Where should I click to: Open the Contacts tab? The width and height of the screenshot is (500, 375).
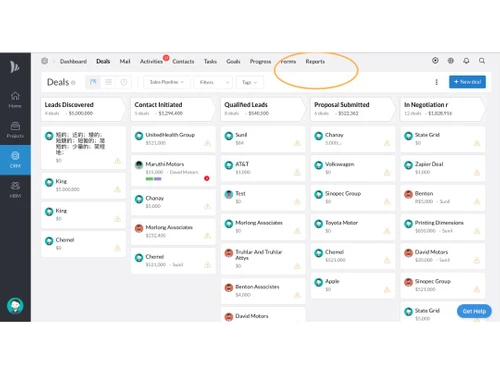183,61
